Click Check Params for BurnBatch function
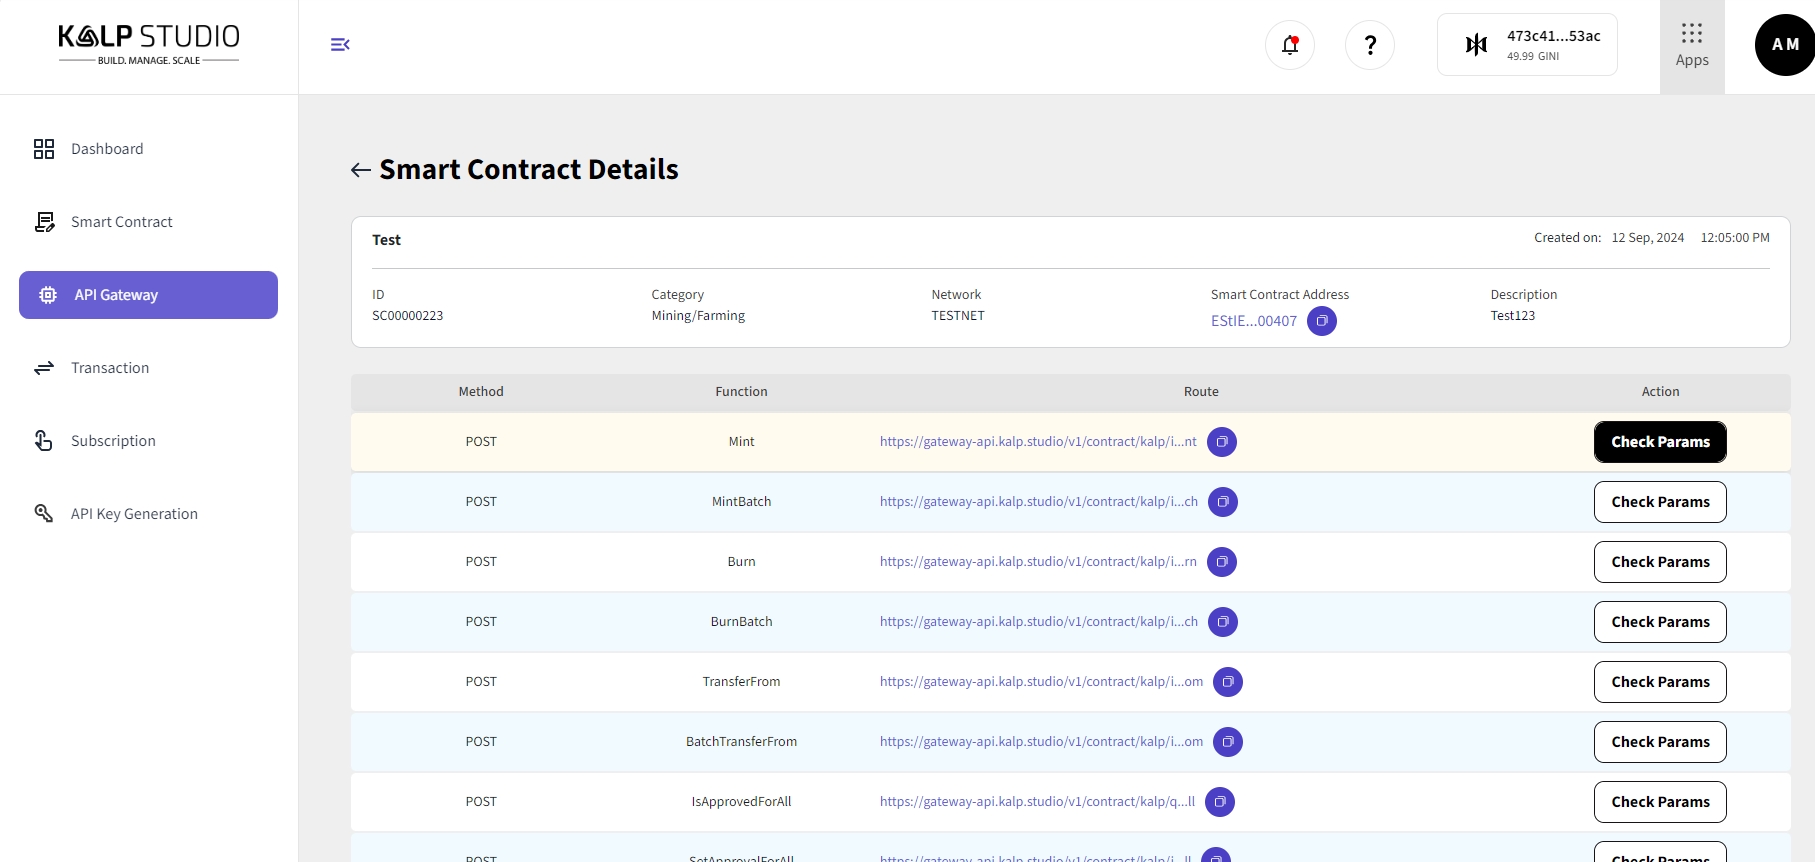1815x862 pixels. coord(1659,622)
